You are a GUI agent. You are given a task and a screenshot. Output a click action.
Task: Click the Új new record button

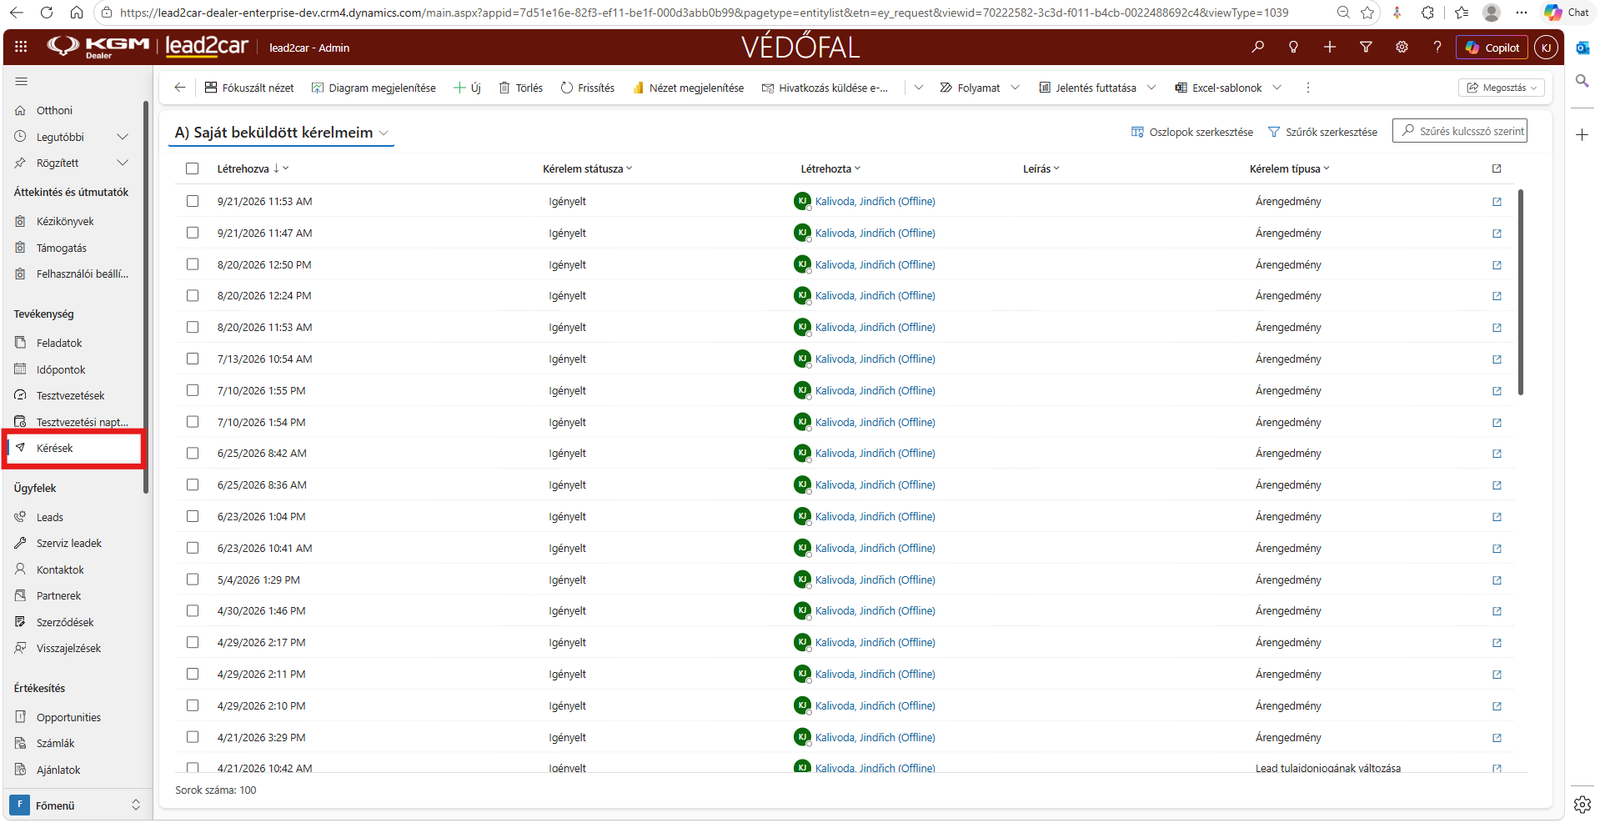coord(467,88)
